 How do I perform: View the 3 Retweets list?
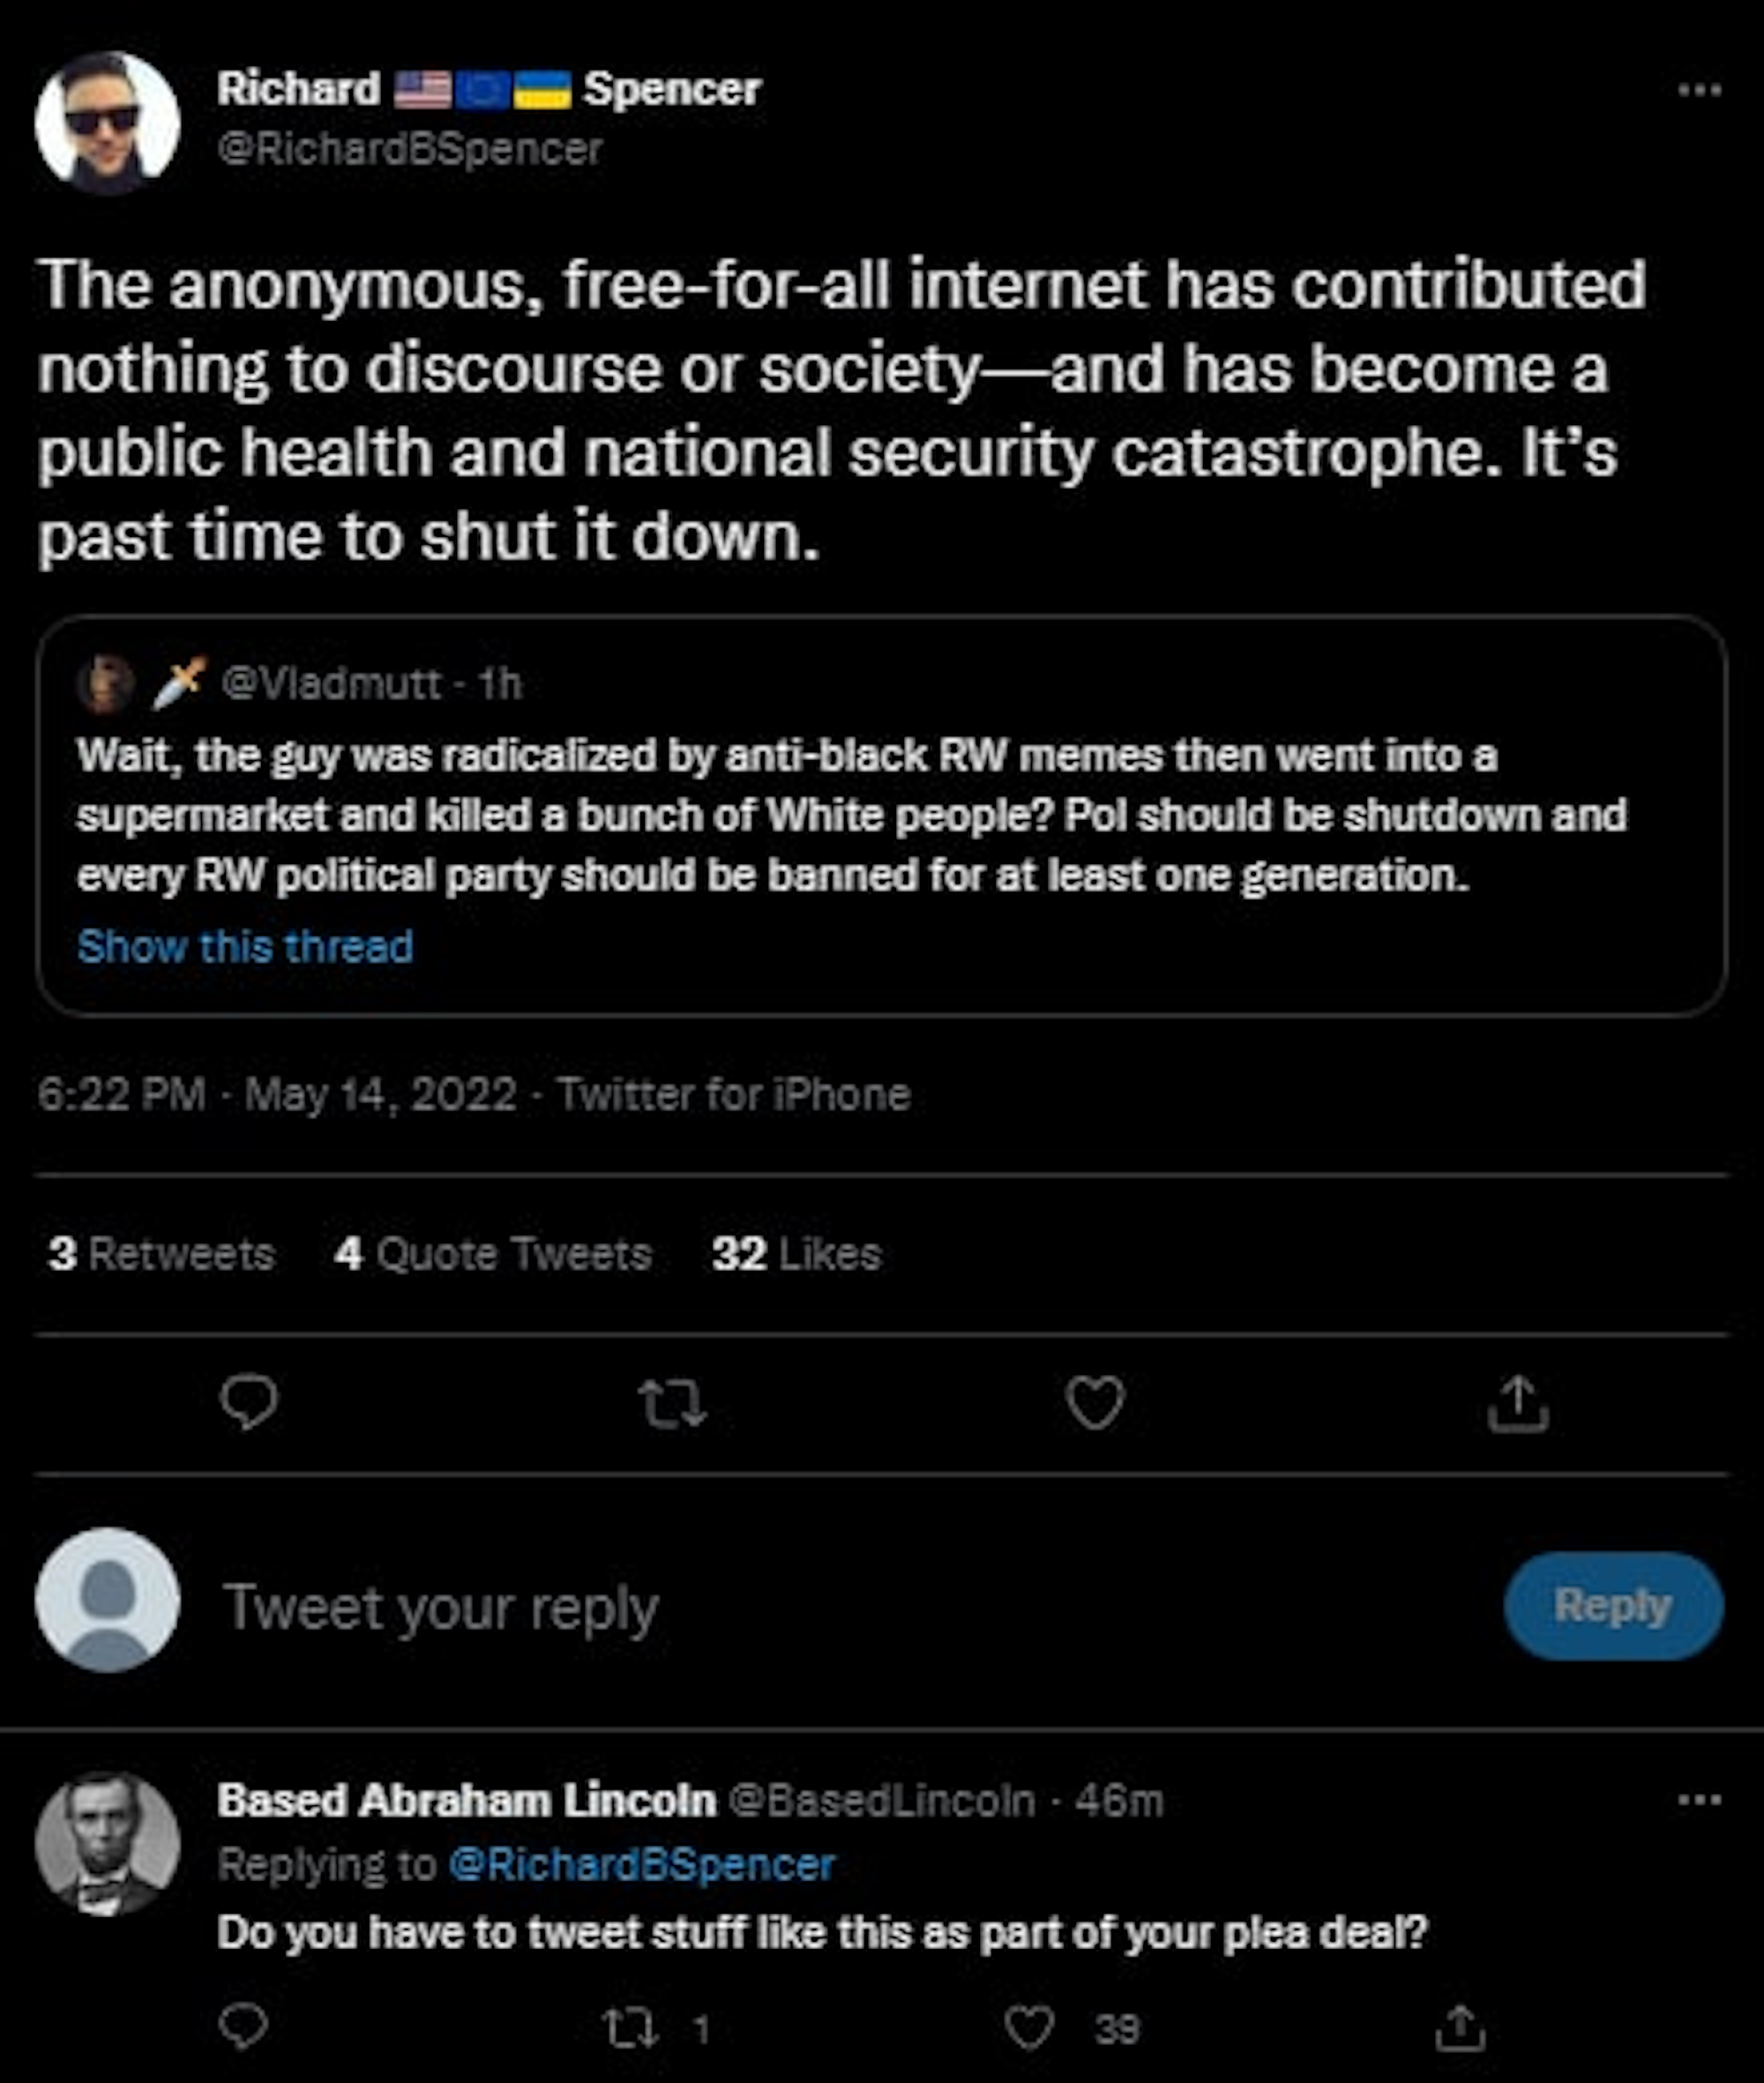click(161, 1254)
